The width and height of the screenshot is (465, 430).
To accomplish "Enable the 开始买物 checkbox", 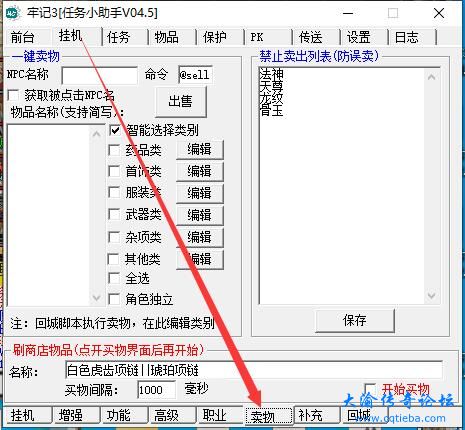I will [370, 388].
